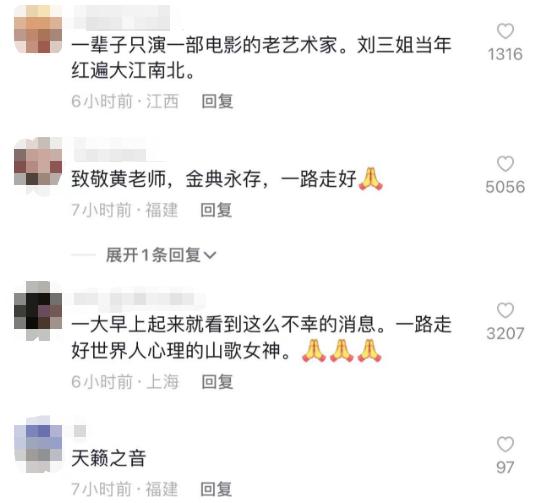
Task: Open avatar of 致敬黄老师 commenter
Action: (x=38, y=161)
